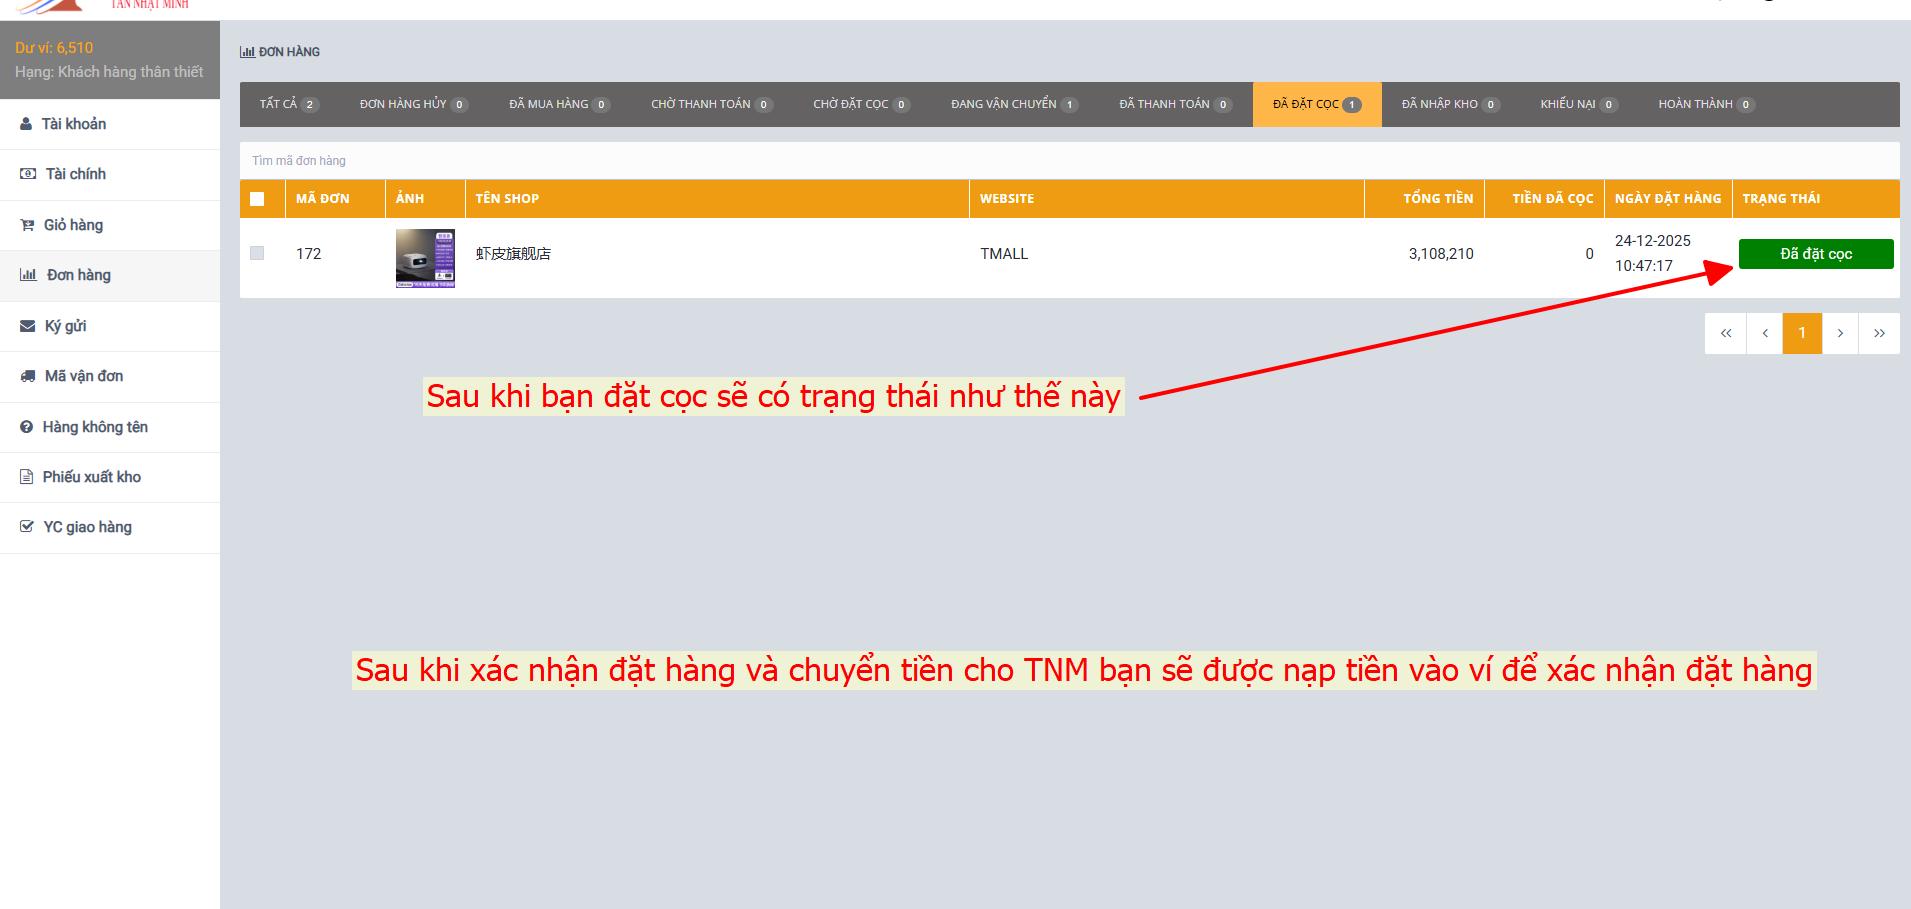Click the cart icon beside Giỏ hàng
This screenshot has height=909, width=1911.
pyautogui.click(x=27, y=225)
